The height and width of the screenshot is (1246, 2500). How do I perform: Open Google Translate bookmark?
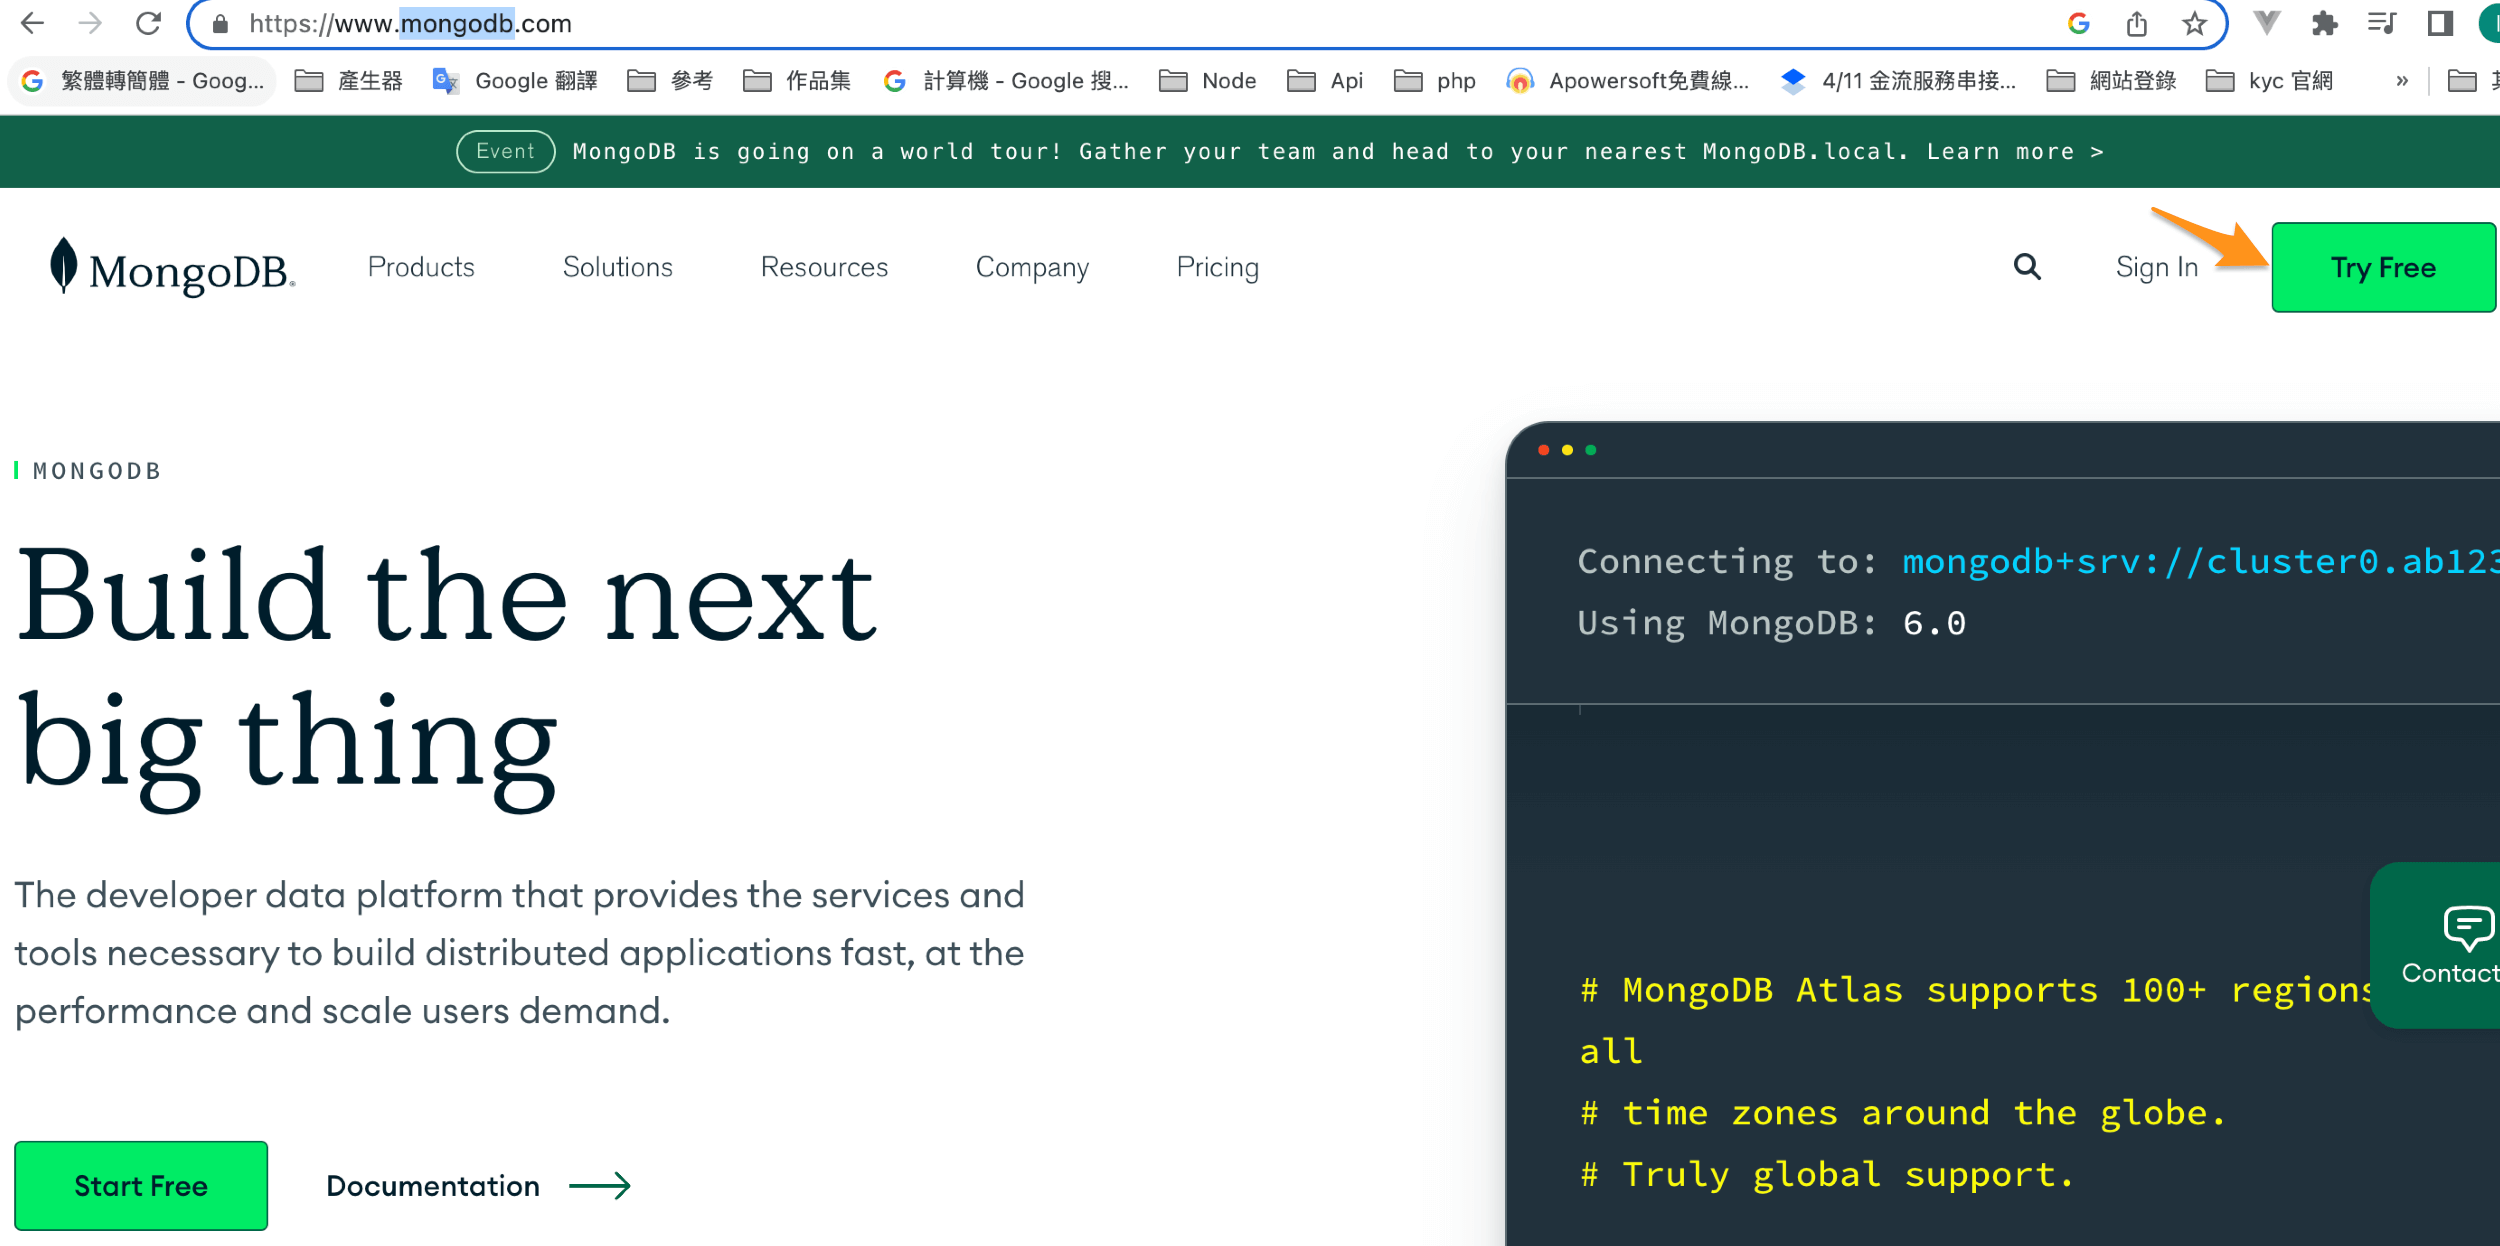pos(515,81)
